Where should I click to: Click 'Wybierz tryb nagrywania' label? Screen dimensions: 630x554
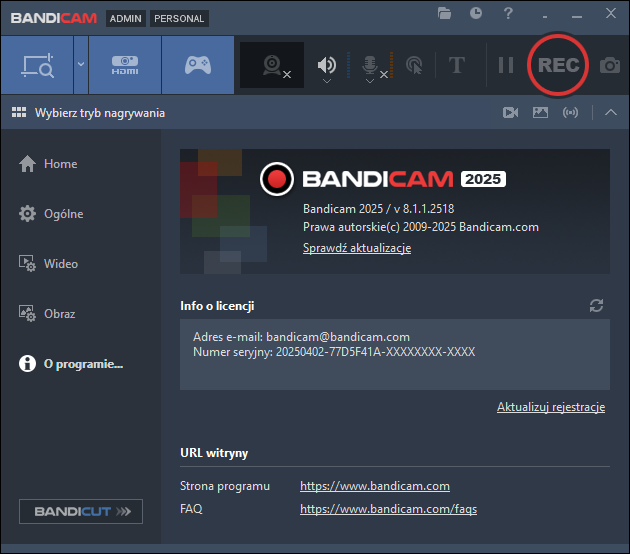[x=100, y=113]
